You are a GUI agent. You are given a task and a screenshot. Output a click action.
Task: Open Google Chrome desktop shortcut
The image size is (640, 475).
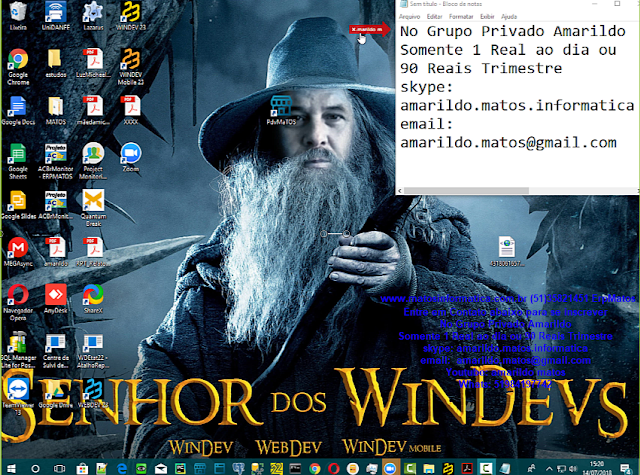click(x=18, y=67)
